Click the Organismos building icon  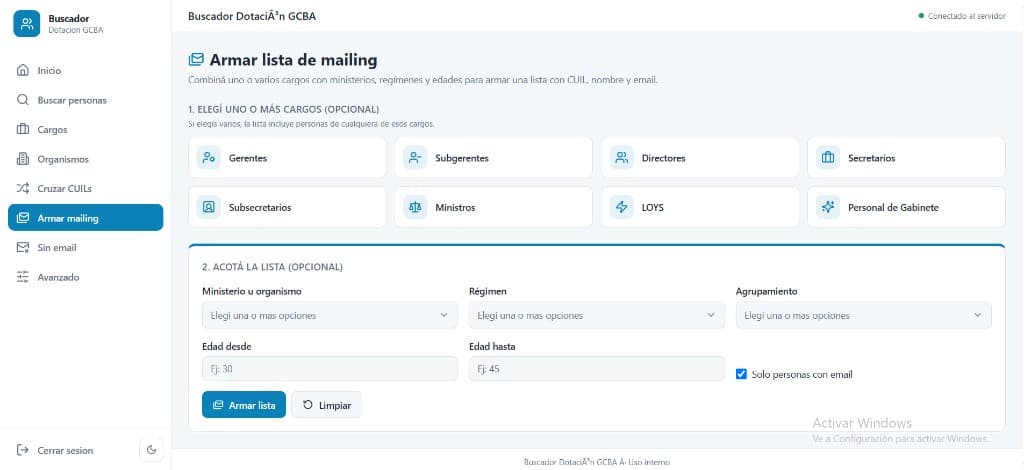pyautogui.click(x=23, y=159)
